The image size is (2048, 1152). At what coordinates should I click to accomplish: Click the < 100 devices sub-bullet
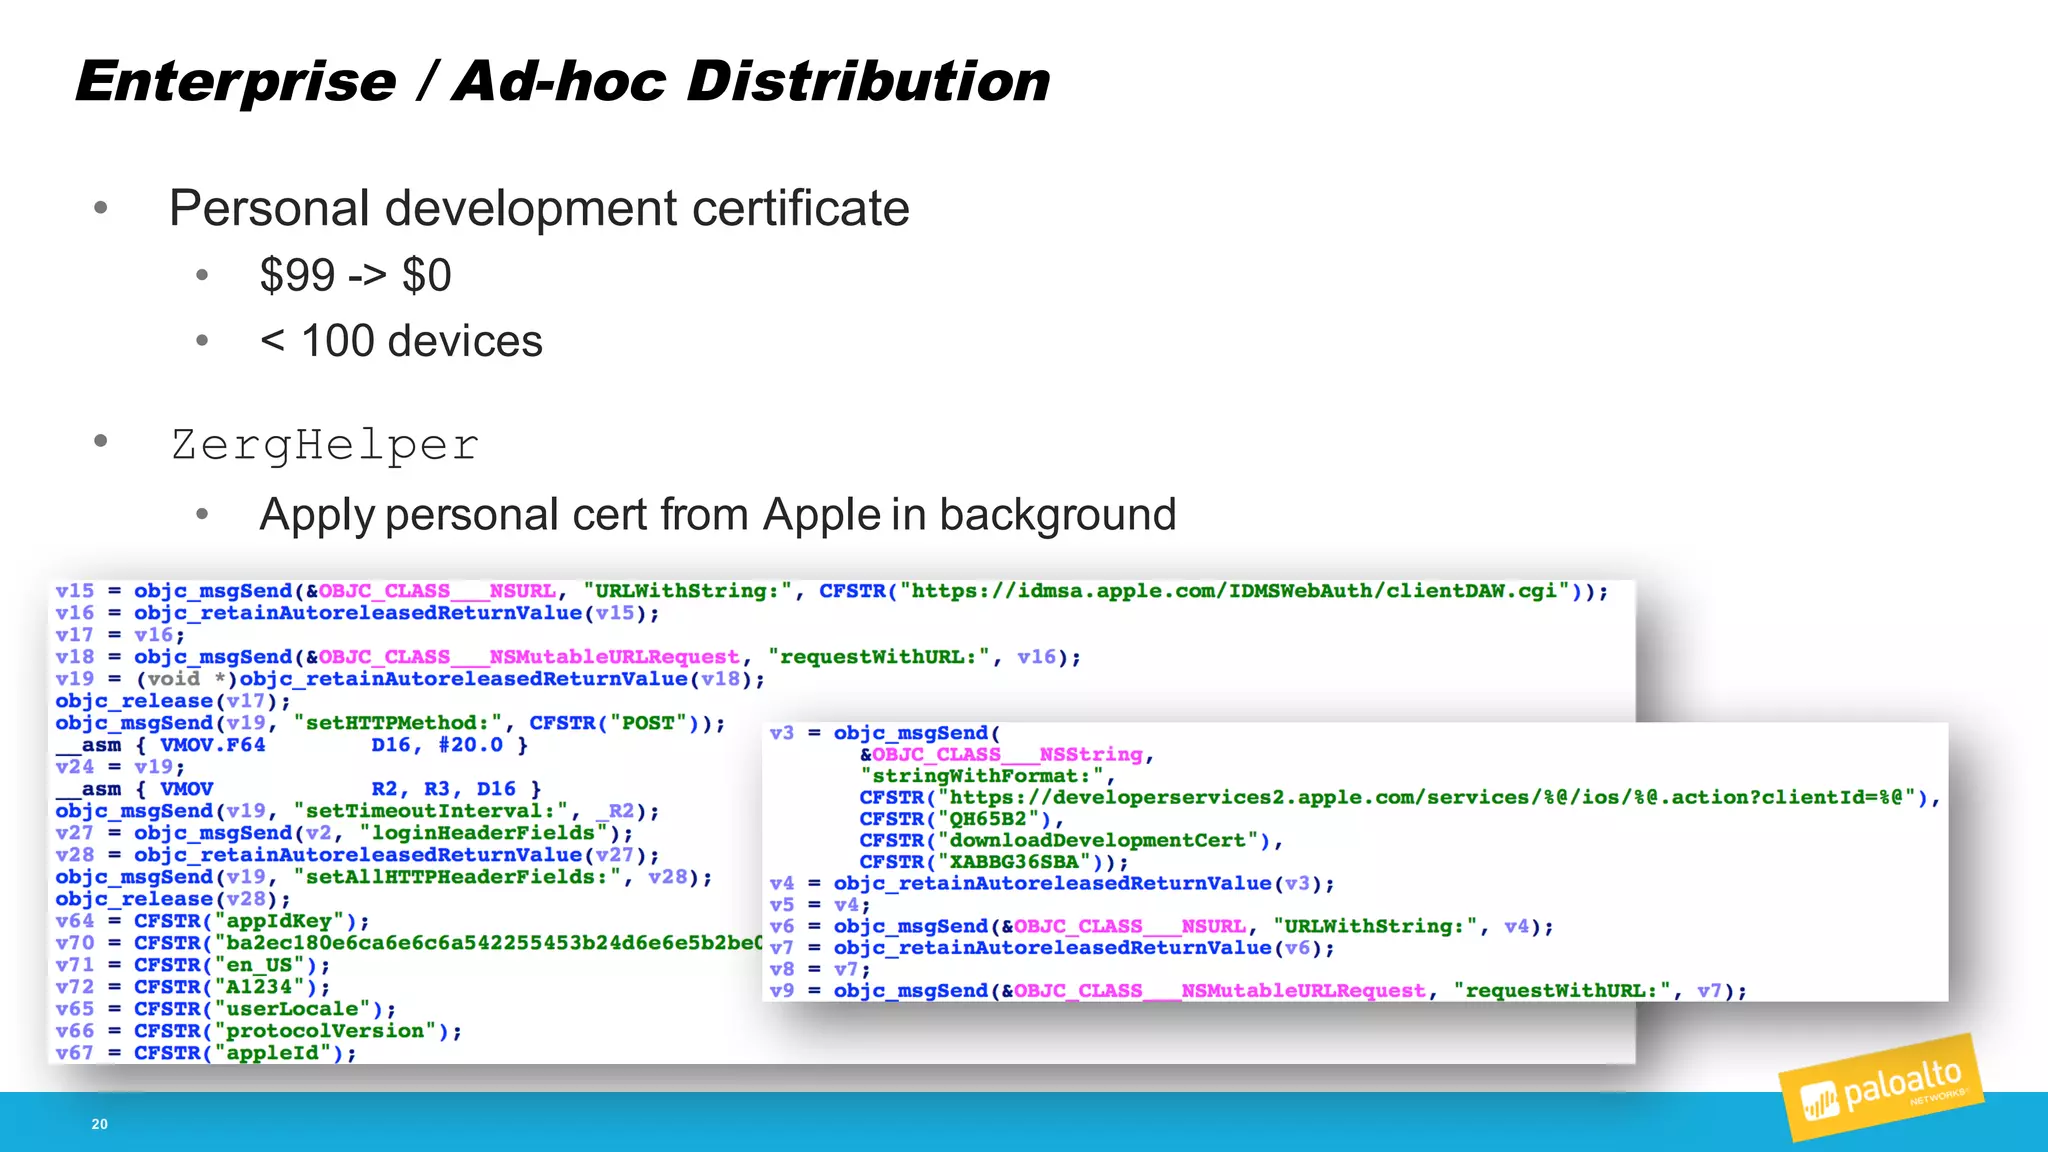coord(401,341)
